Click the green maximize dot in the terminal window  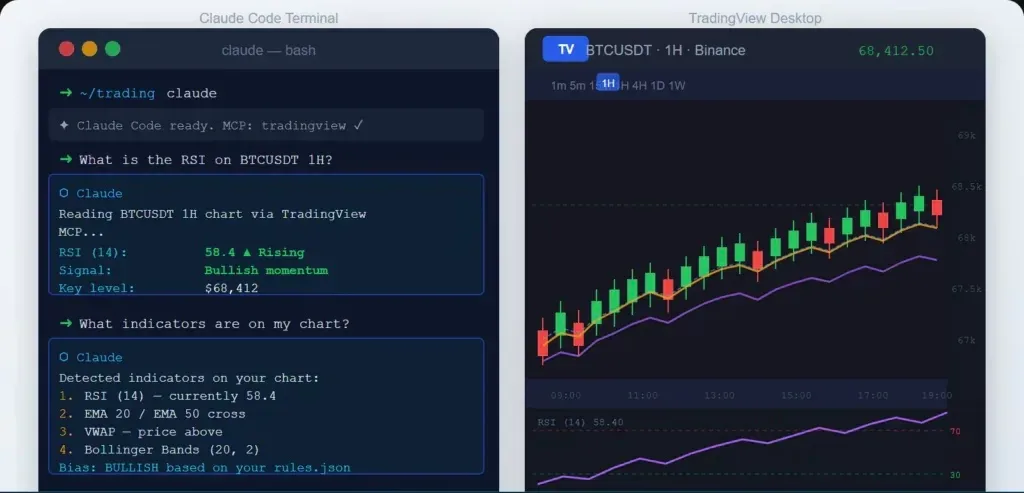point(113,49)
